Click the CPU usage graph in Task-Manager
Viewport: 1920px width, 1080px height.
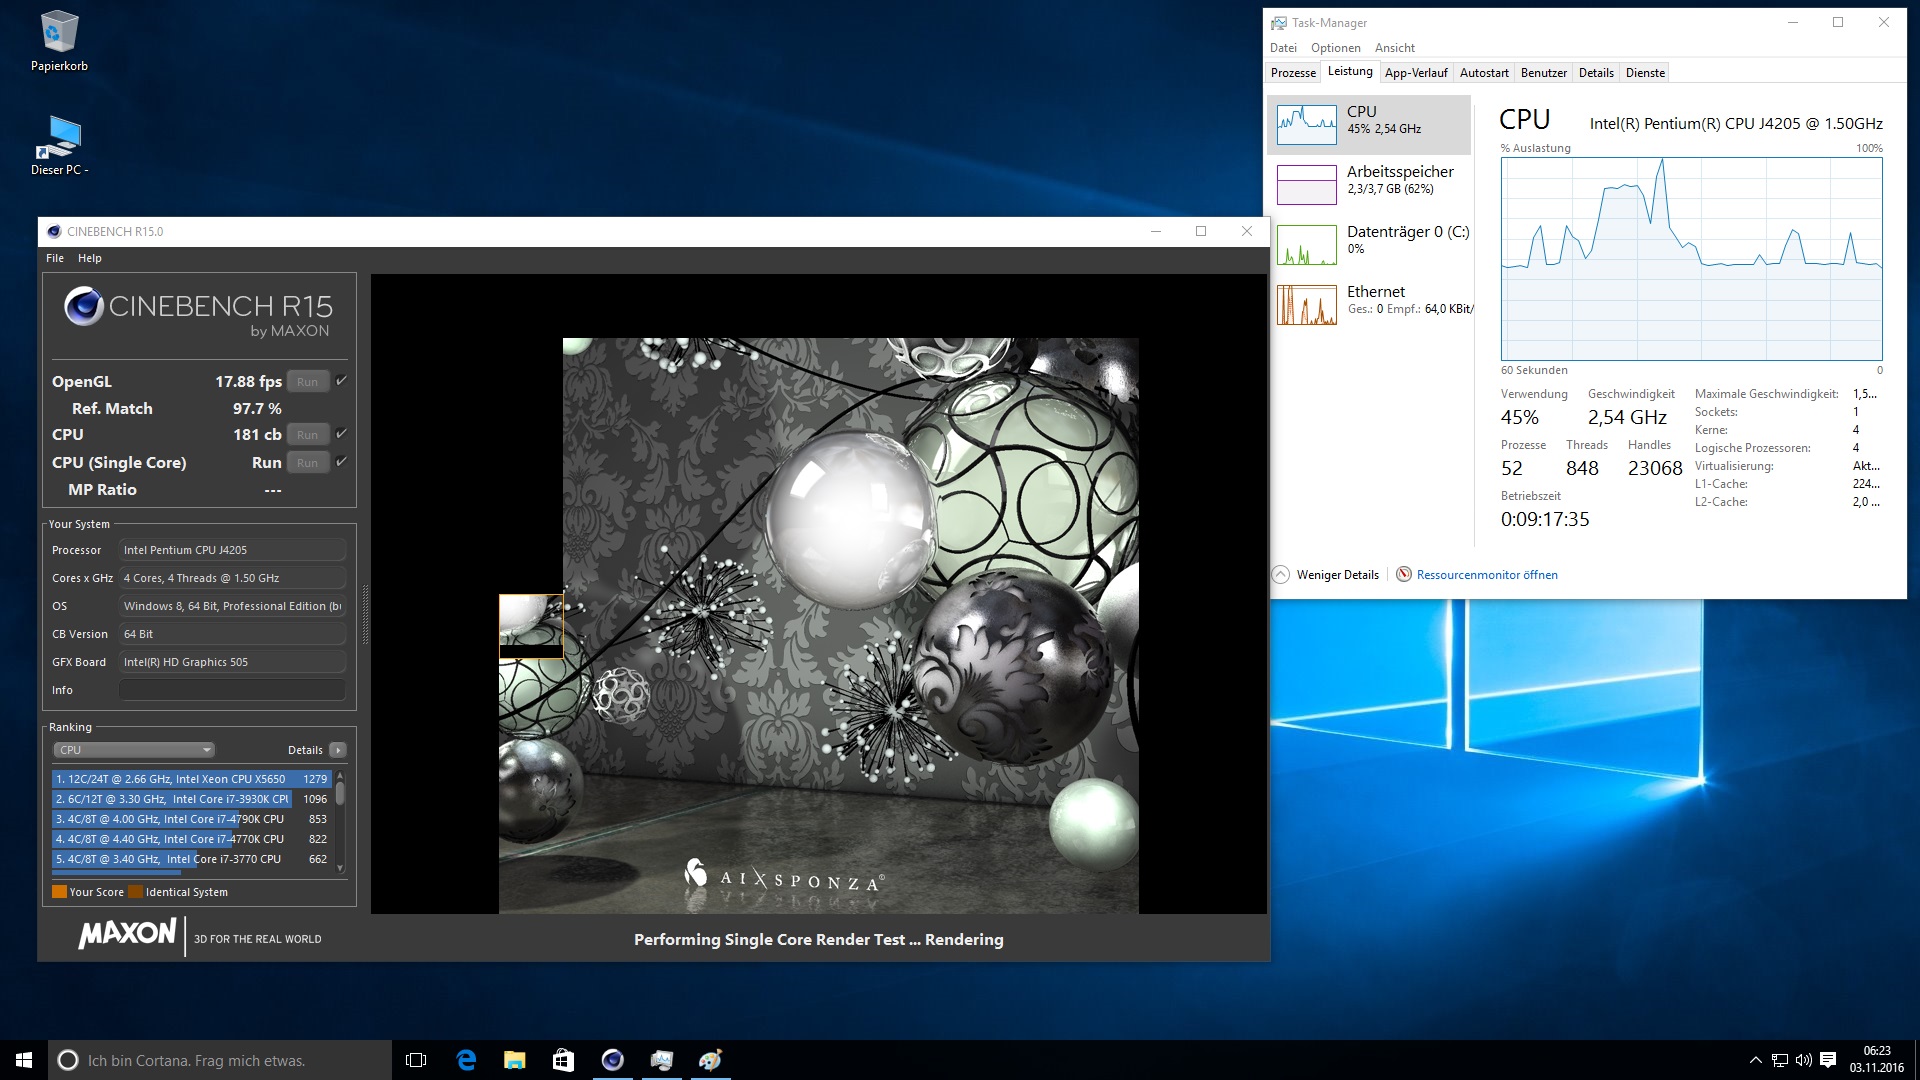1691,258
